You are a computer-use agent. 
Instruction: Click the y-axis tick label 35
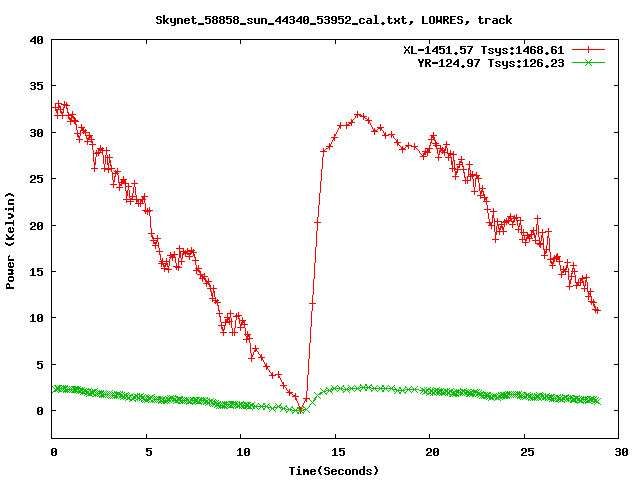tap(36, 86)
